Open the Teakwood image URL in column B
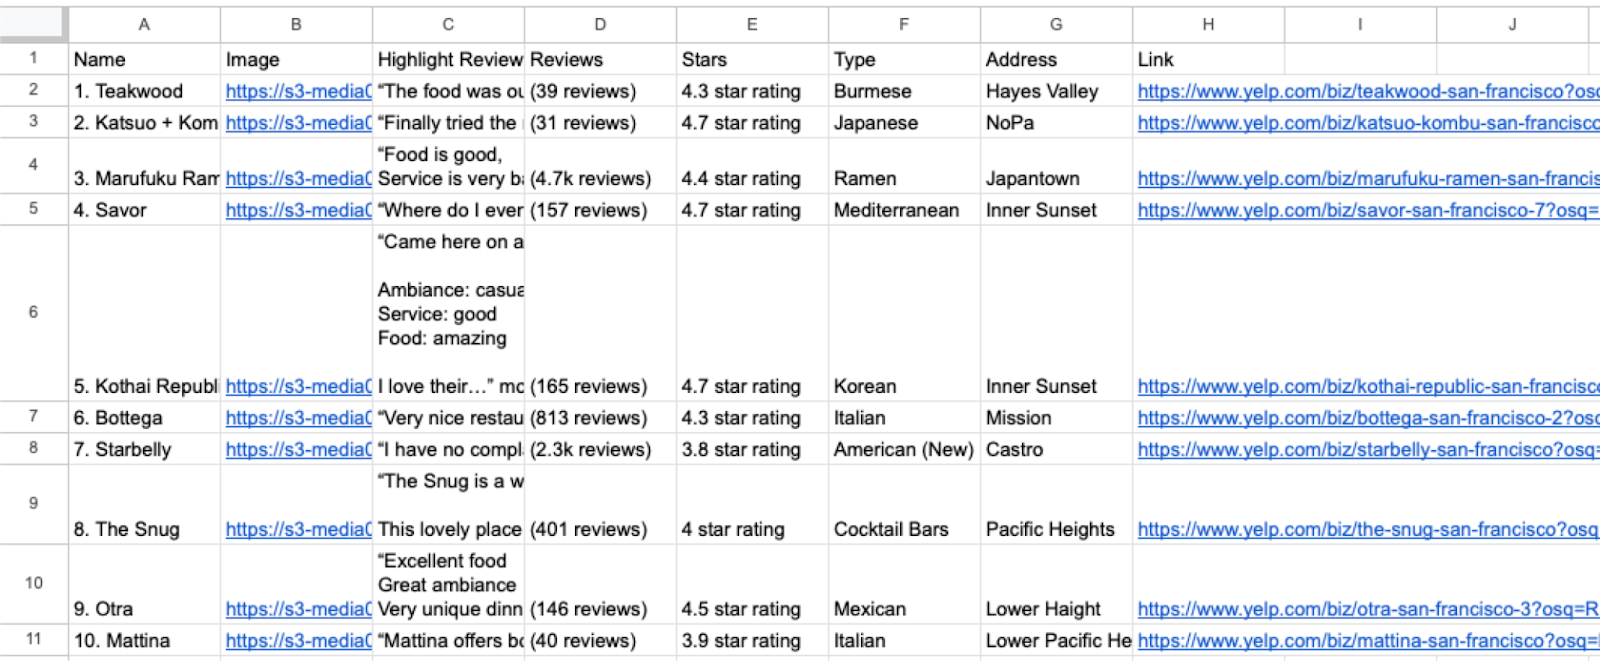 (x=295, y=91)
